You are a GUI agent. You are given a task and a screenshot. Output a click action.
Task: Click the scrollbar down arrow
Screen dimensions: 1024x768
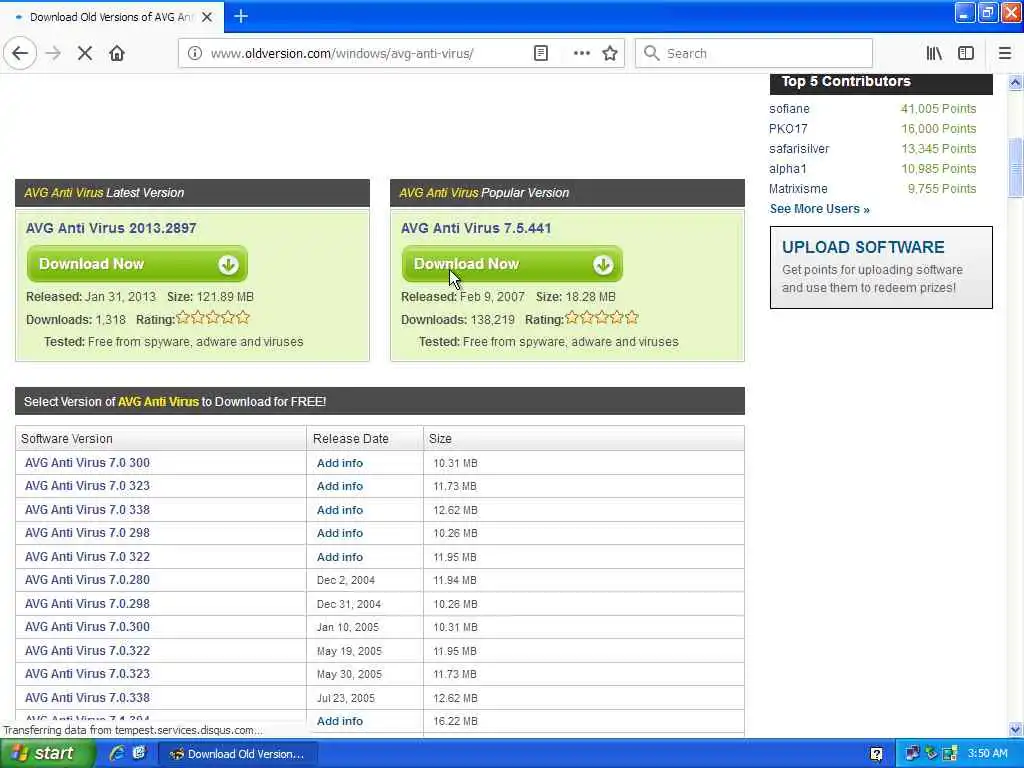point(1016,729)
